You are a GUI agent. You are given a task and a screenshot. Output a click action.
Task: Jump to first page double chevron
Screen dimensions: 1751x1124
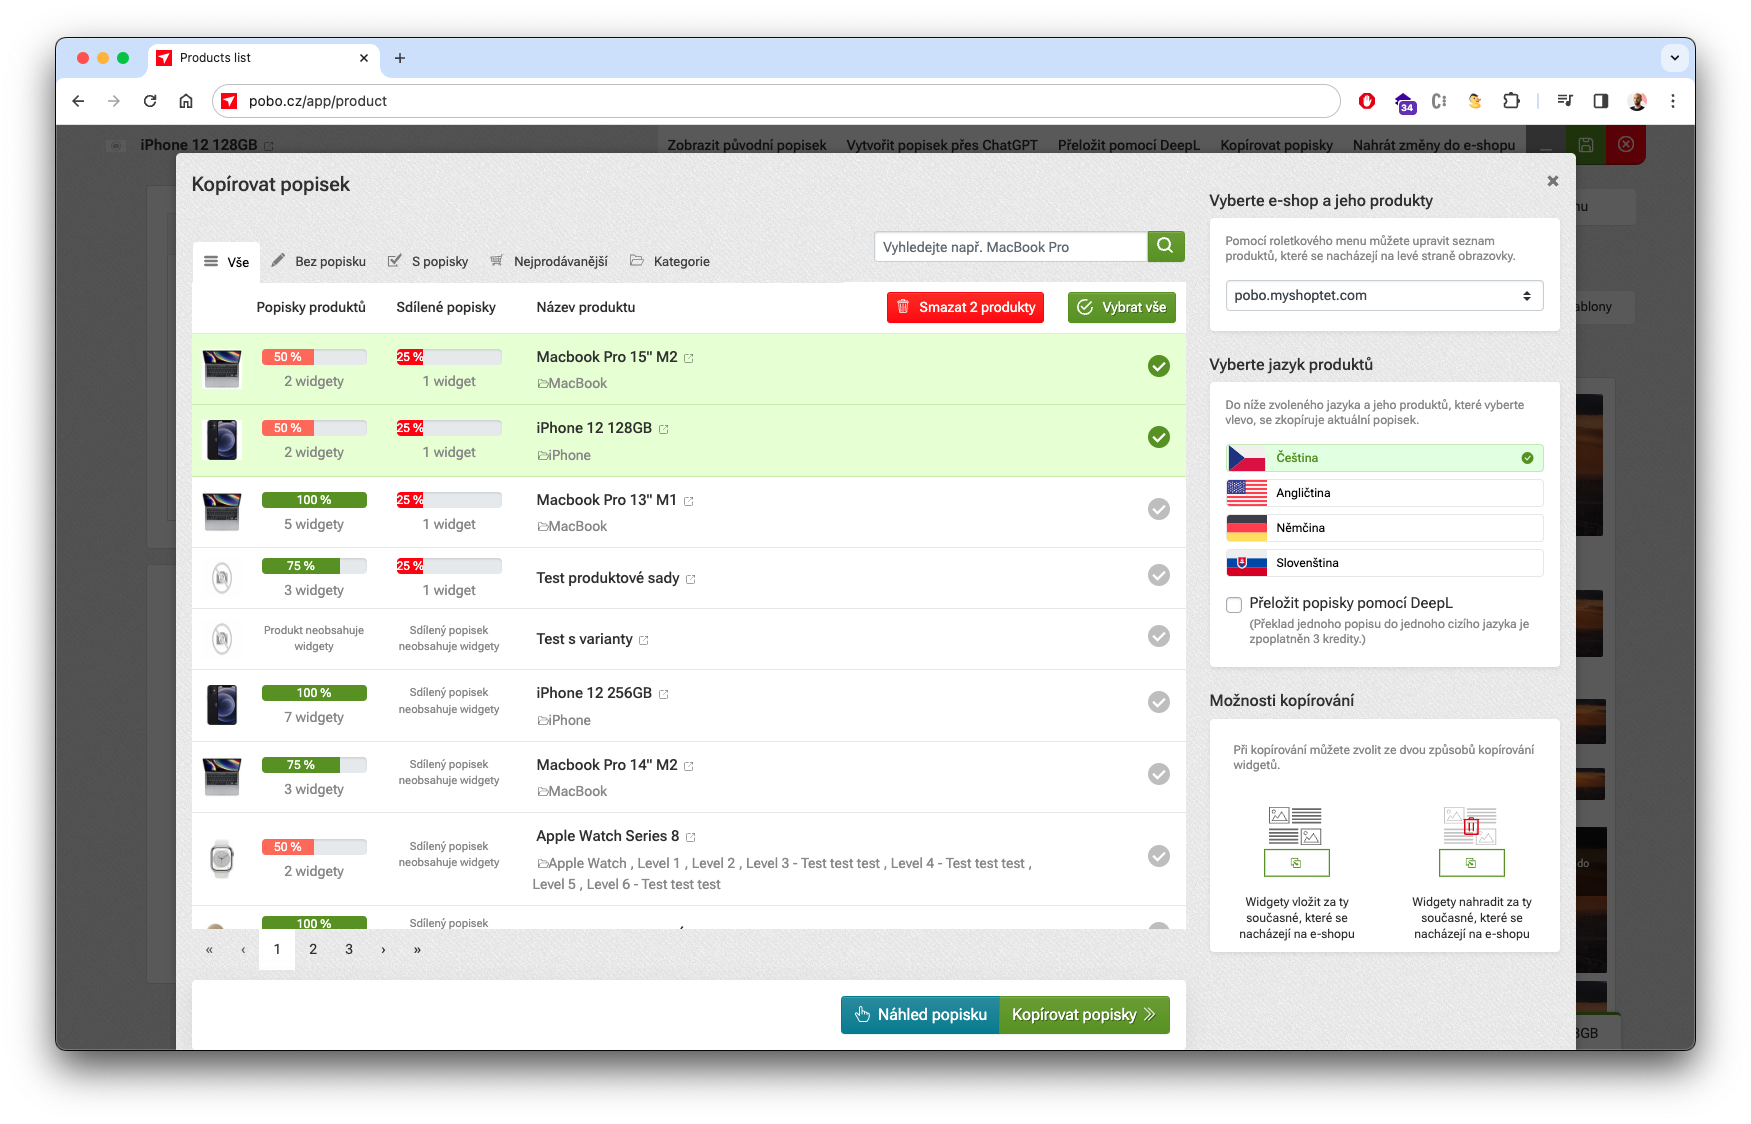[x=209, y=950]
